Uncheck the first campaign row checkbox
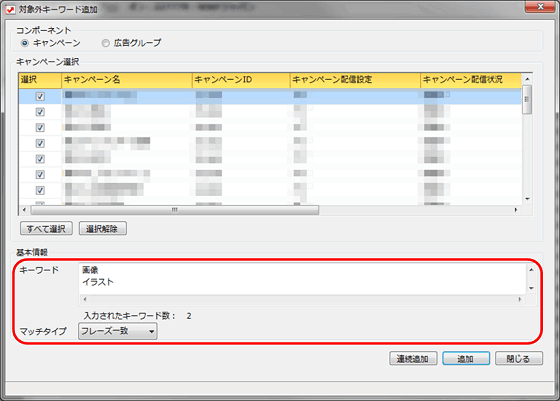 (40, 96)
